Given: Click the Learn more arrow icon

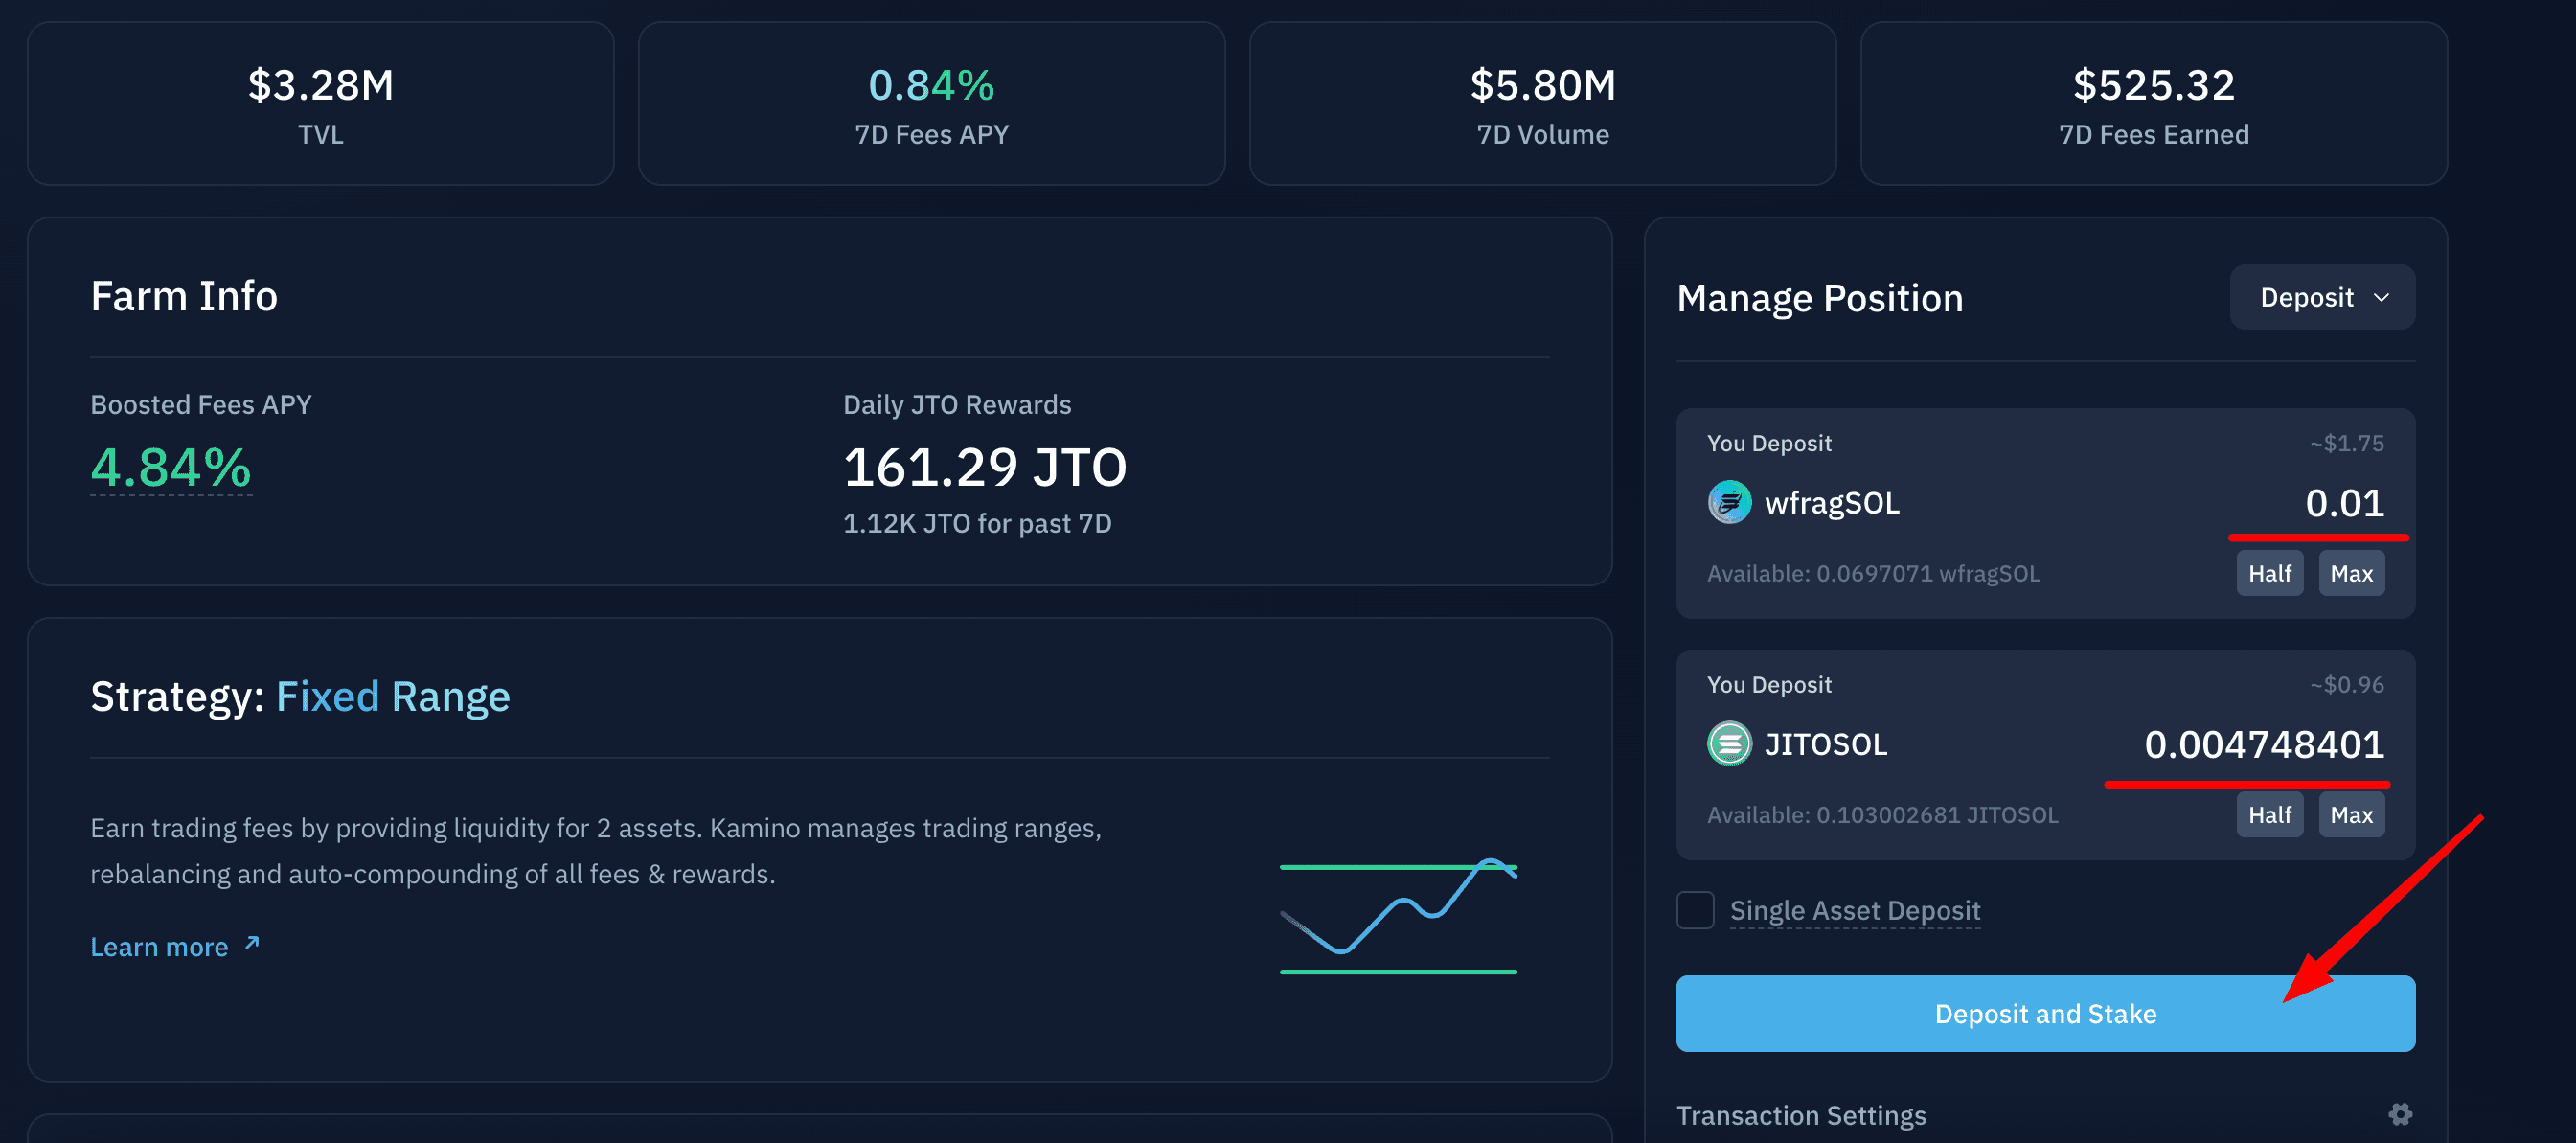Looking at the screenshot, I should (252, 943).
